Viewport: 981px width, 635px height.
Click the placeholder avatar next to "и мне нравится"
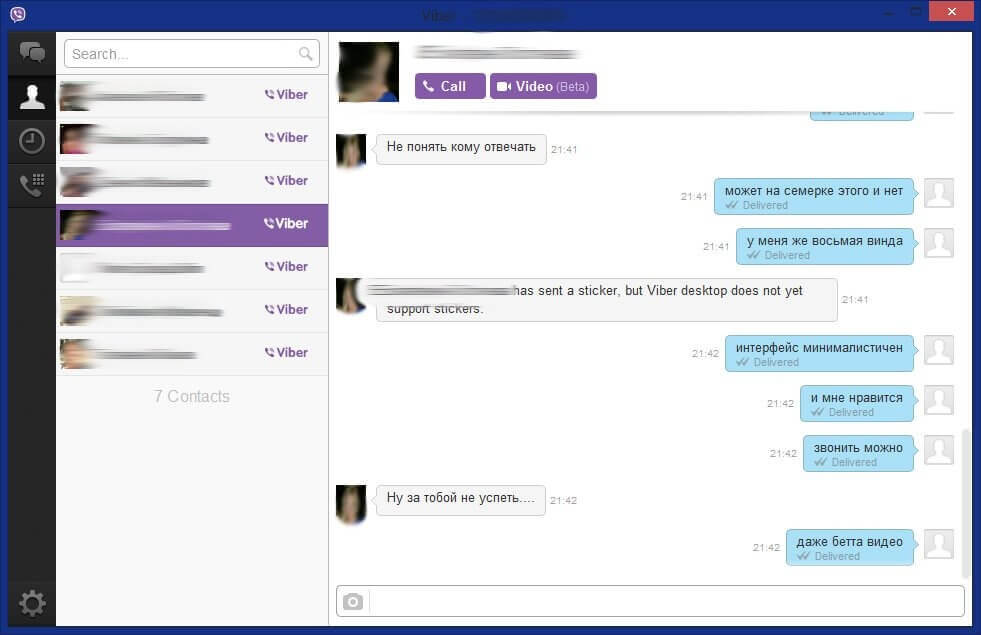point(939,400)
